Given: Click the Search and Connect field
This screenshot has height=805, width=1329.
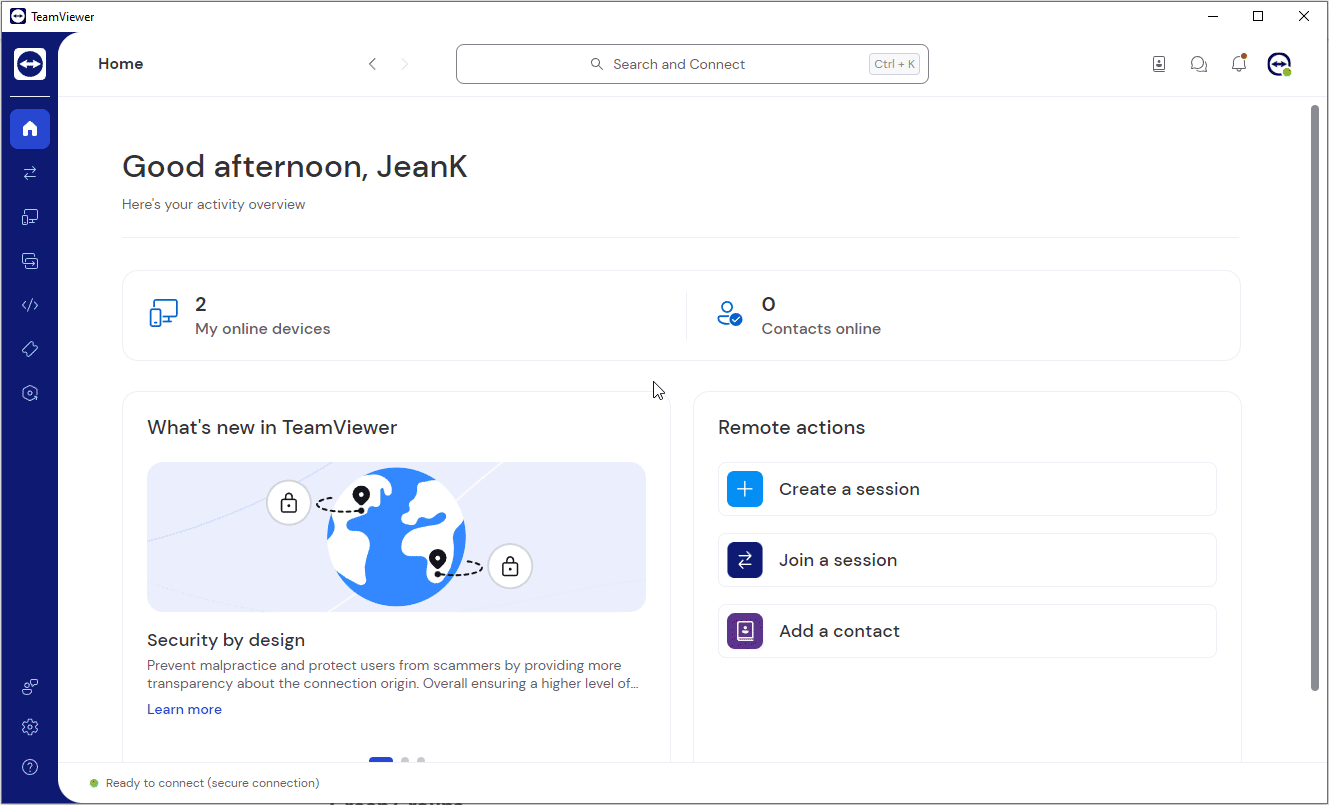Looking at the screenshot, I should click(x=692, y=63).
